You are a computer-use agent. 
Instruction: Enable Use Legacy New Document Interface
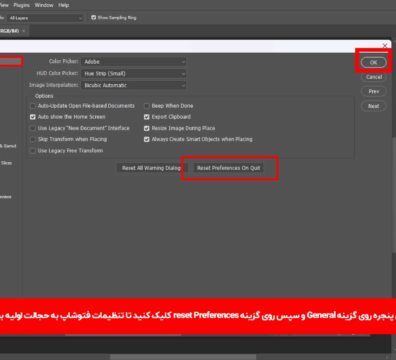[x=33, y=128]
